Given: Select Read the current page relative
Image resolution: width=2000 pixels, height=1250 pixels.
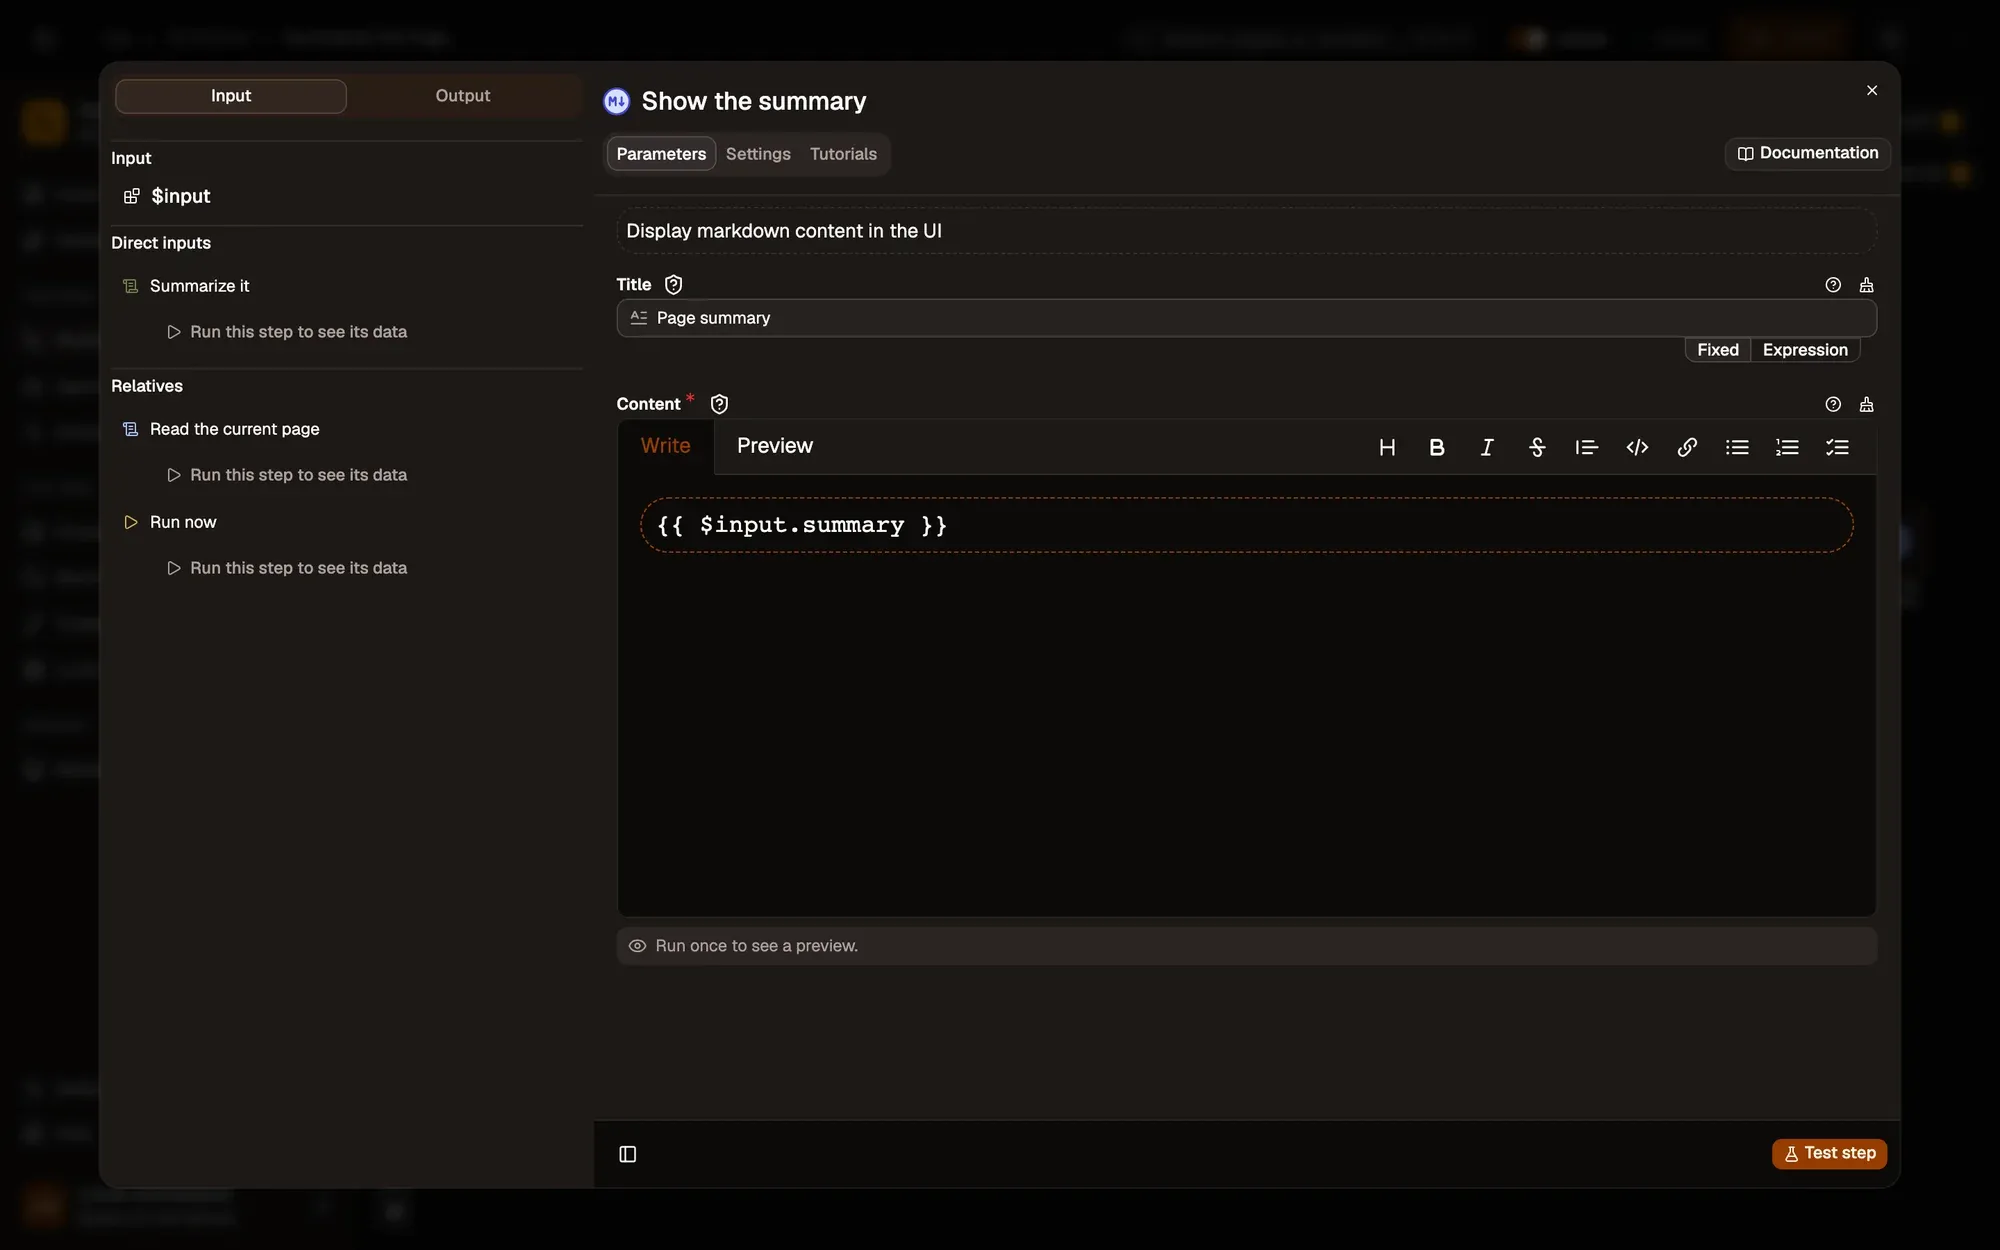Looking at the screenshot, I should coord(235,429).
